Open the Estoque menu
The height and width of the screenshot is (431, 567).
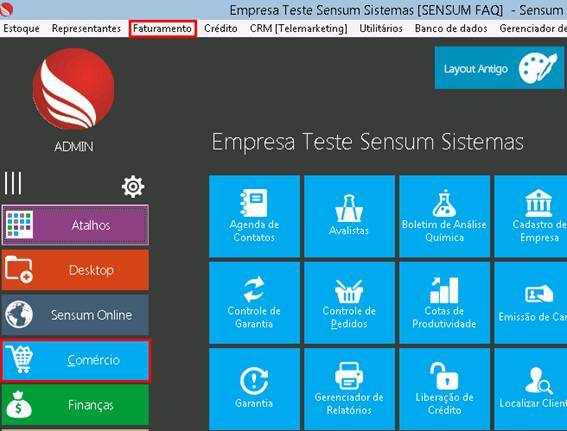click(x=21, y=29)
